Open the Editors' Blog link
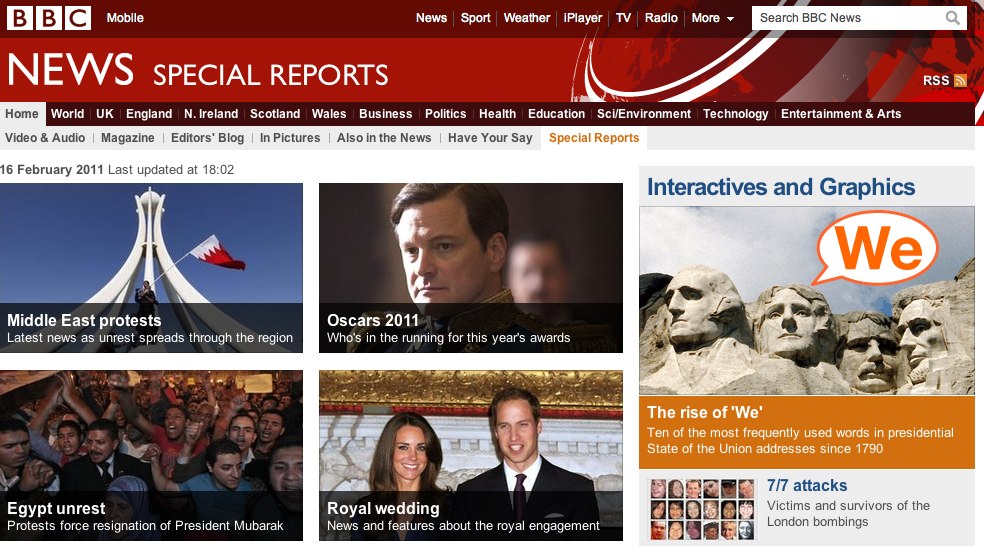This screenshot has width=984, height=546. 207,138
